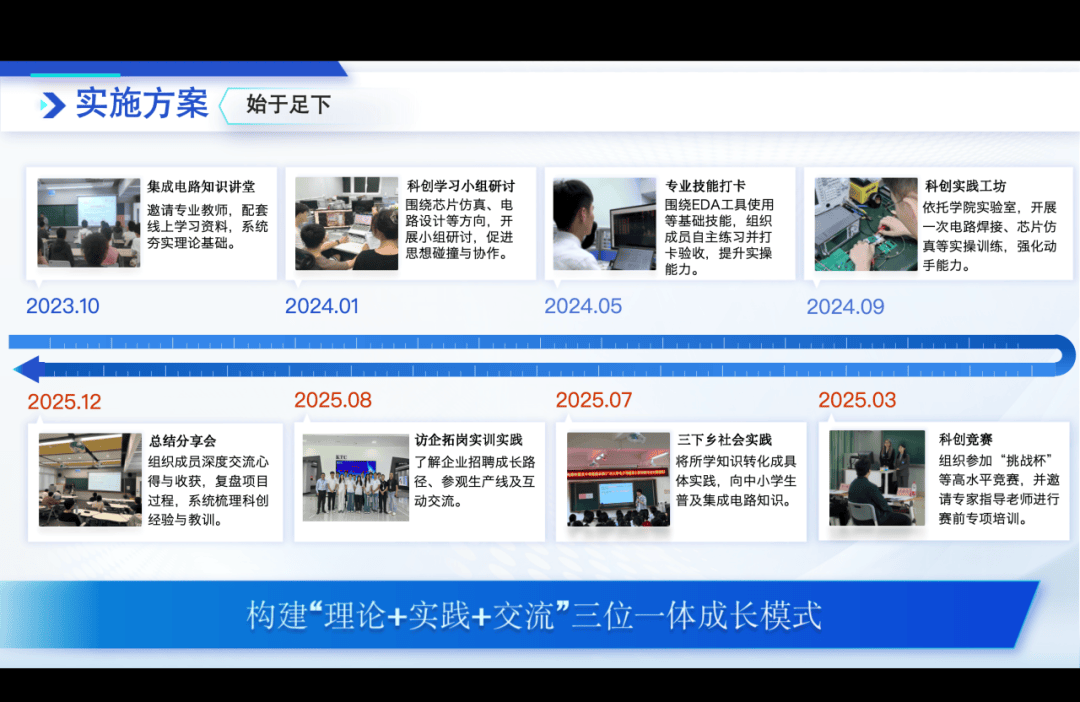Click the red 2025.12 date label
This screenshot has width=1080, height=702.
[64, 402]
